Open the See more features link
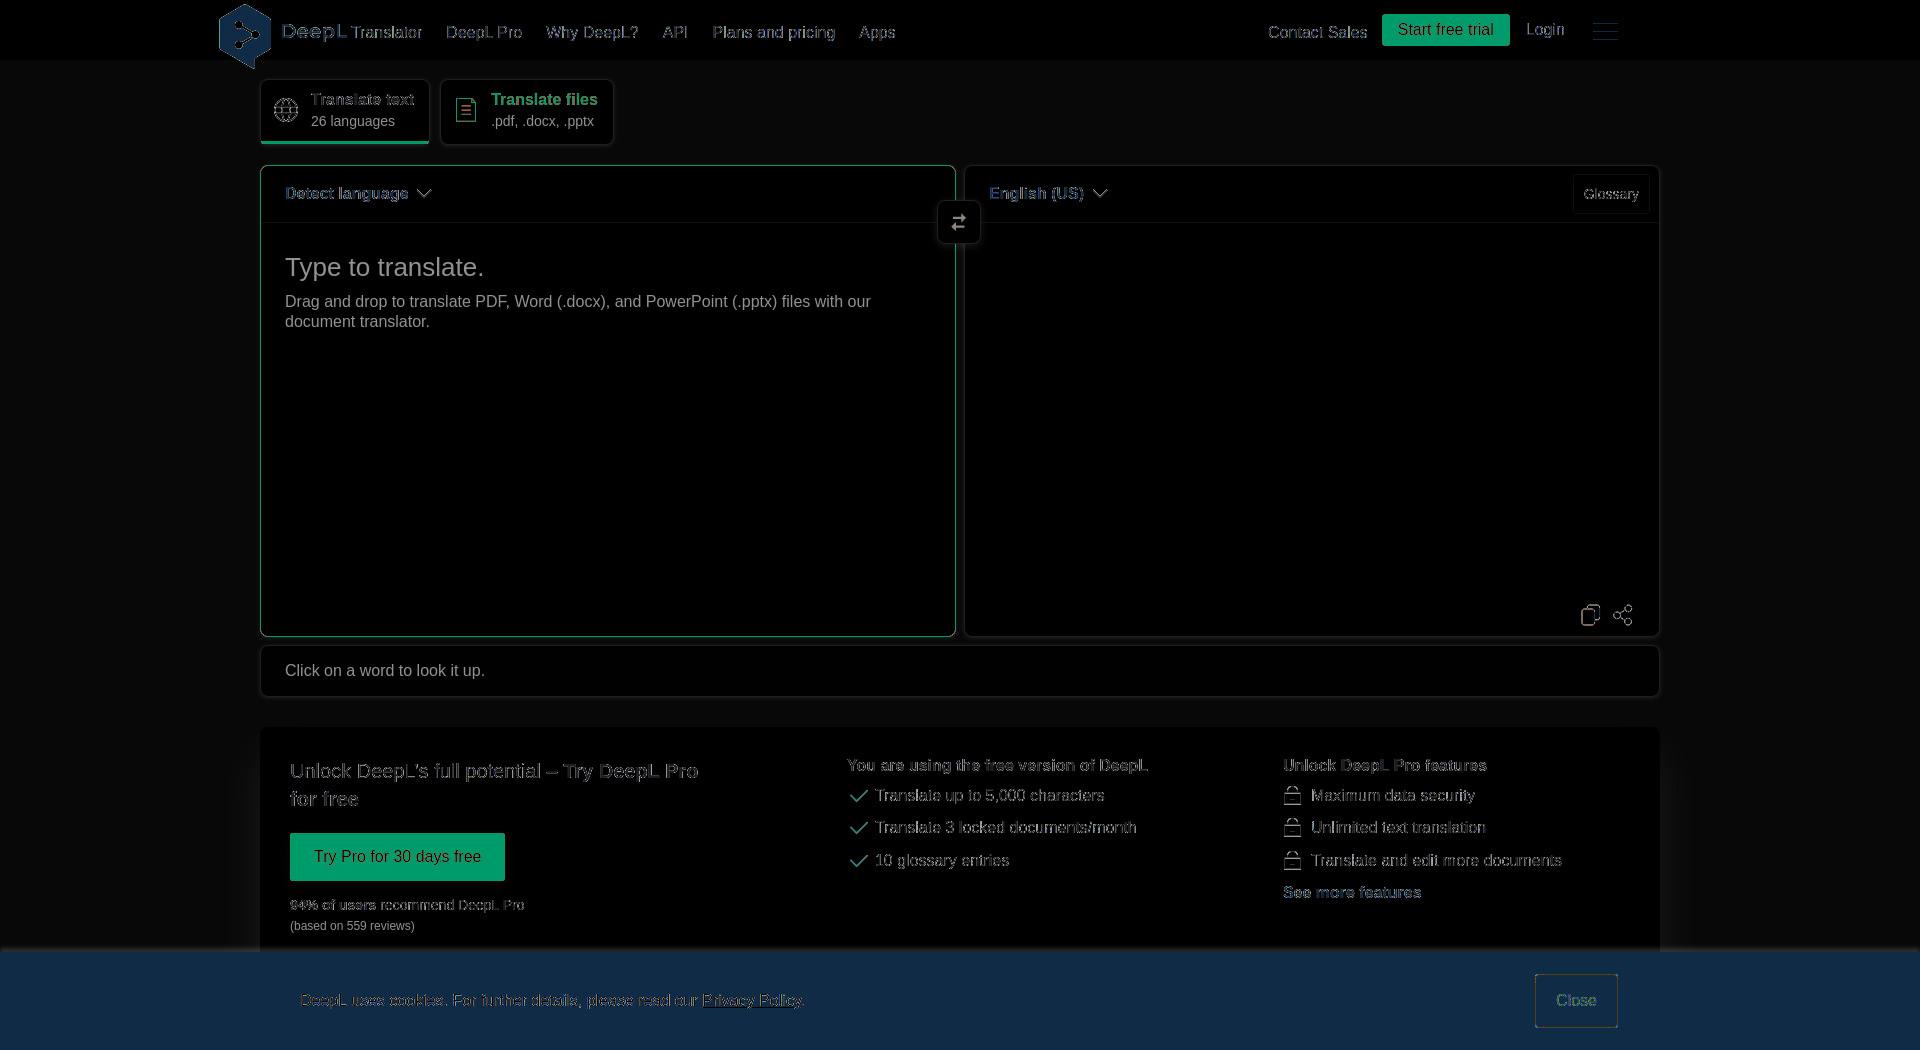The image size is (1920, 1050). (1352, 893)
